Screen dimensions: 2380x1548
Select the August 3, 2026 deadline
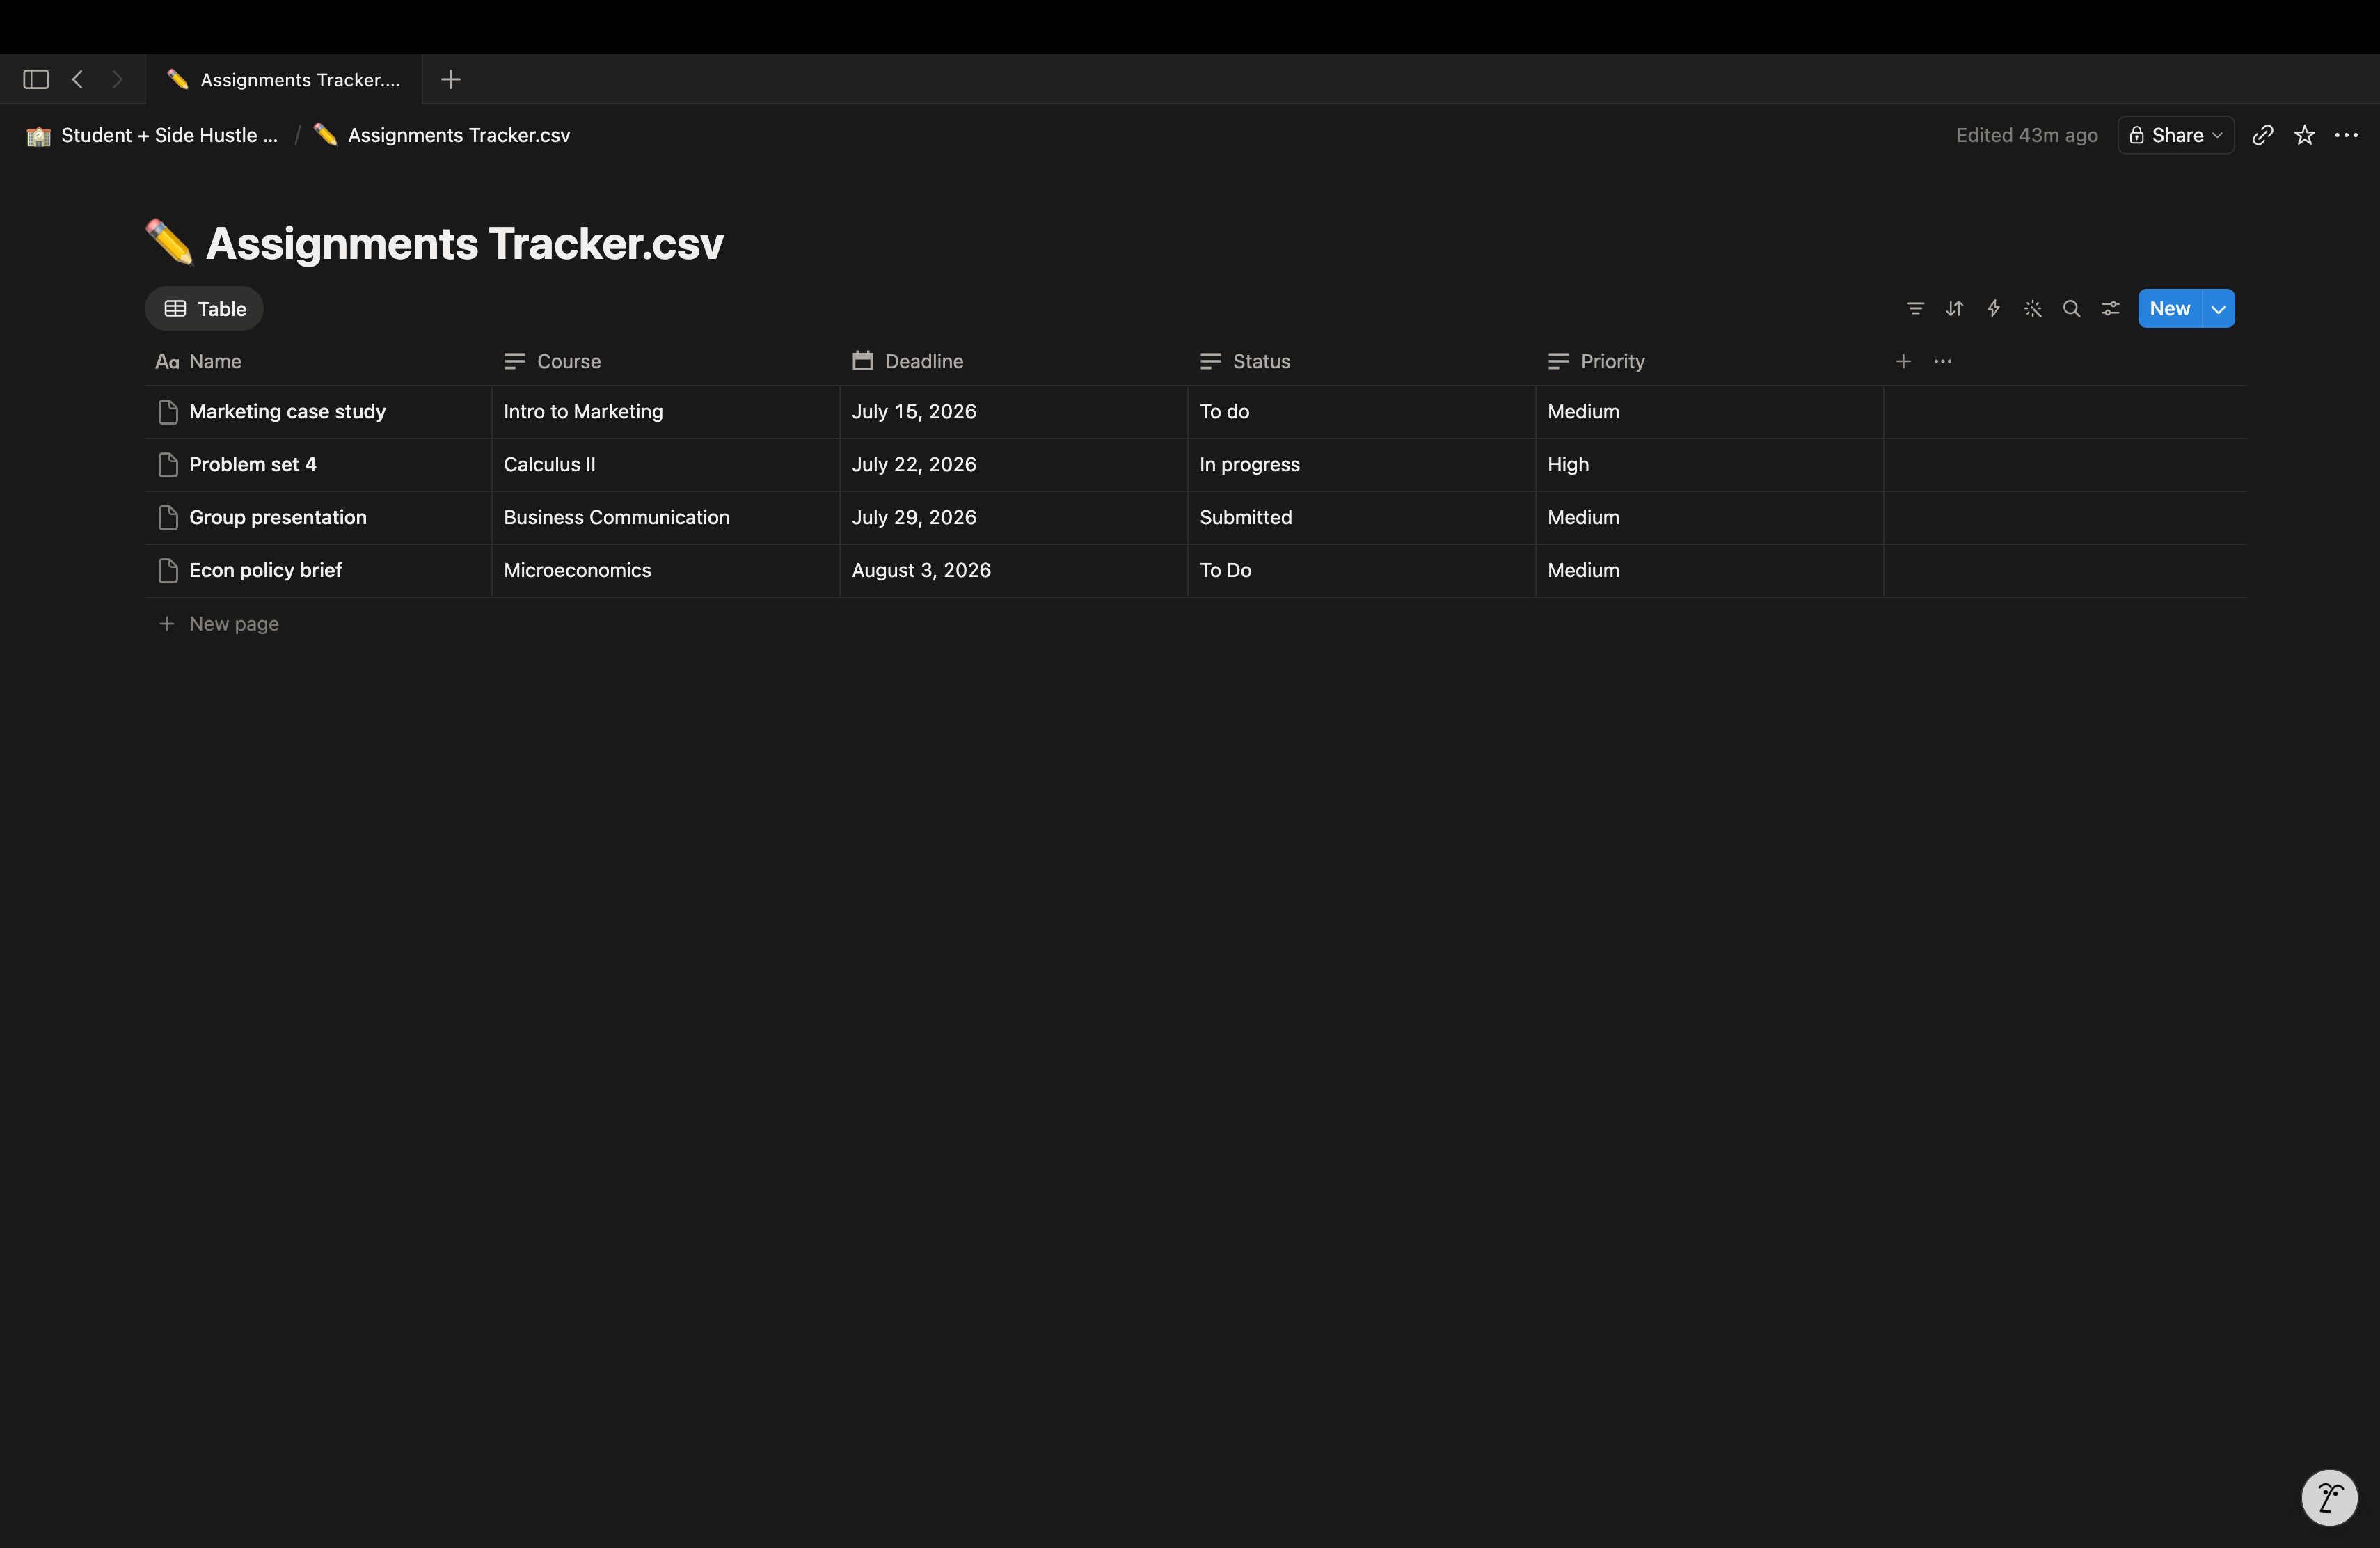tap(1013, 571)
